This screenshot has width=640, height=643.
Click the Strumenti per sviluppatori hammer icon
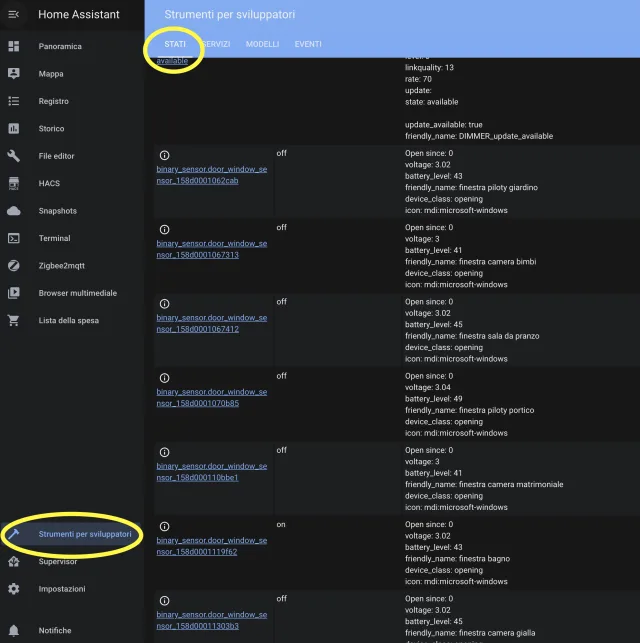tap(14, 534)
